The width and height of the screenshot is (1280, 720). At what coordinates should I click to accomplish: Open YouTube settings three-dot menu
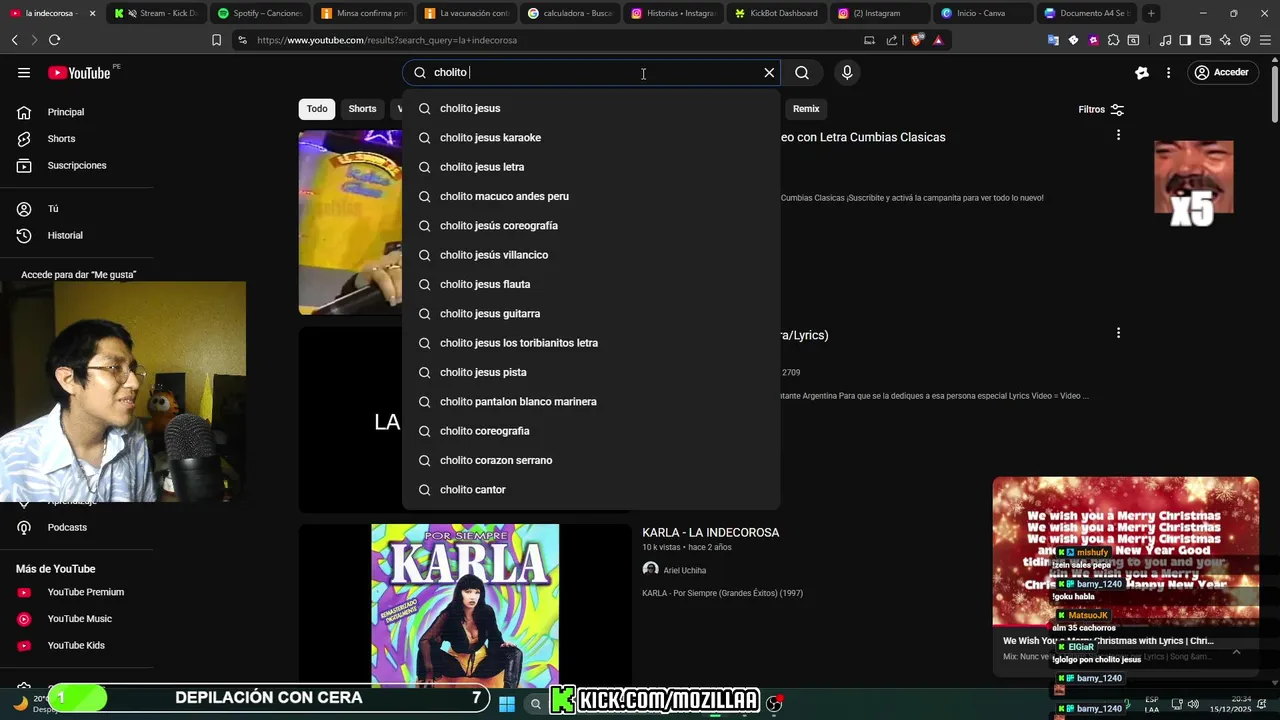[x=1168, y=73]
